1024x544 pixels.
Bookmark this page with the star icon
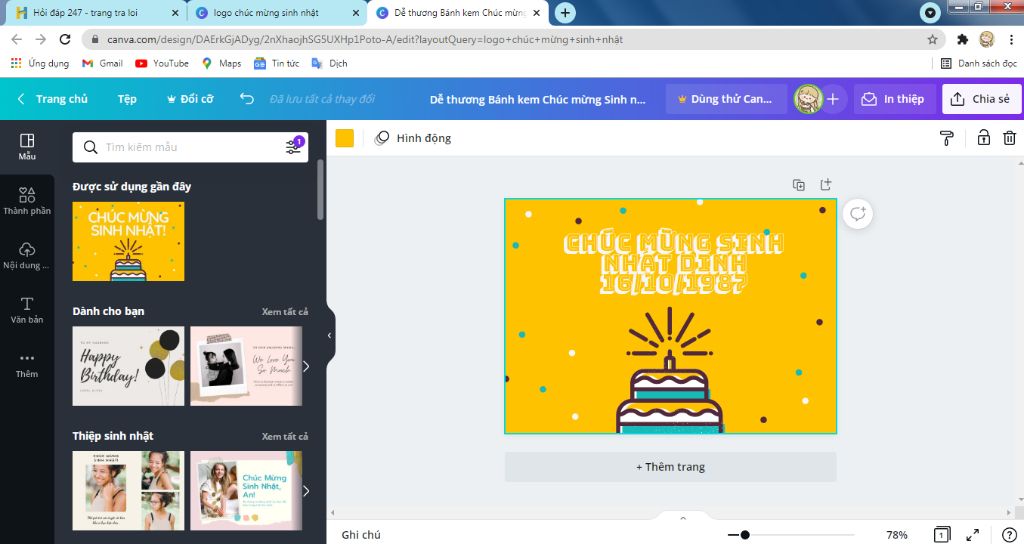click(x=932, y=39)
